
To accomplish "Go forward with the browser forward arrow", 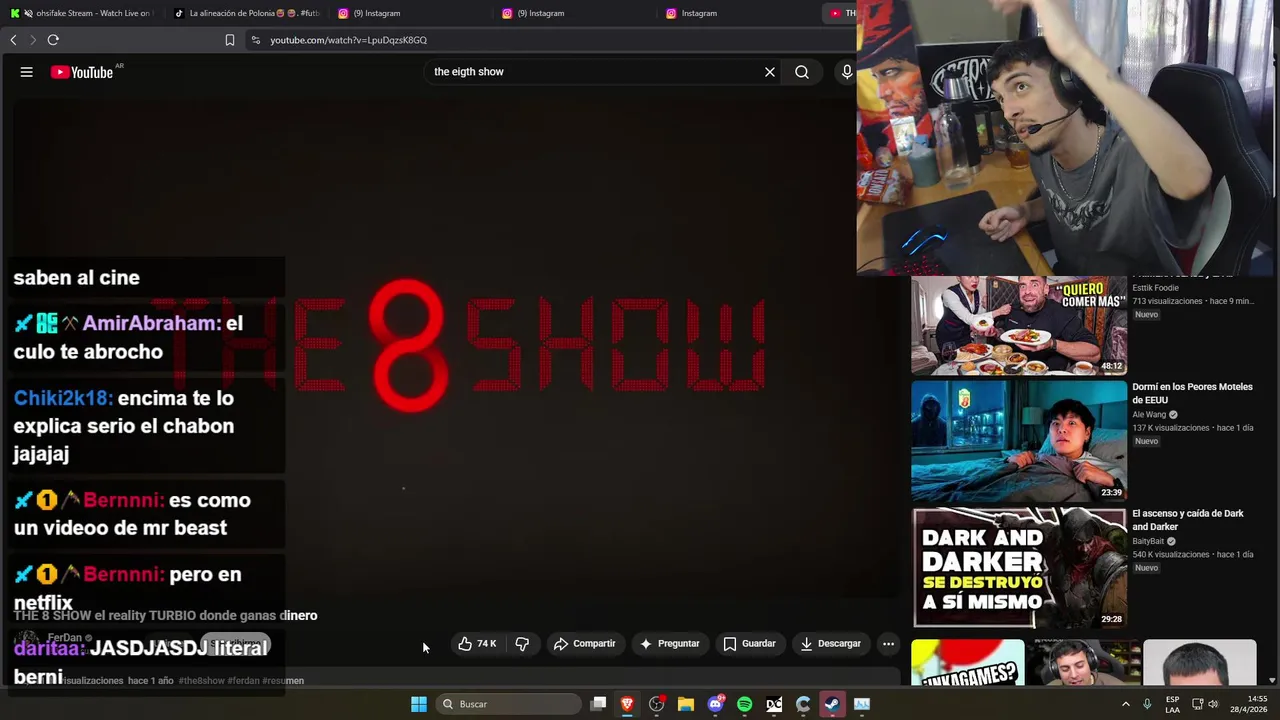I will pyautogui.click(x=32, y=40).
